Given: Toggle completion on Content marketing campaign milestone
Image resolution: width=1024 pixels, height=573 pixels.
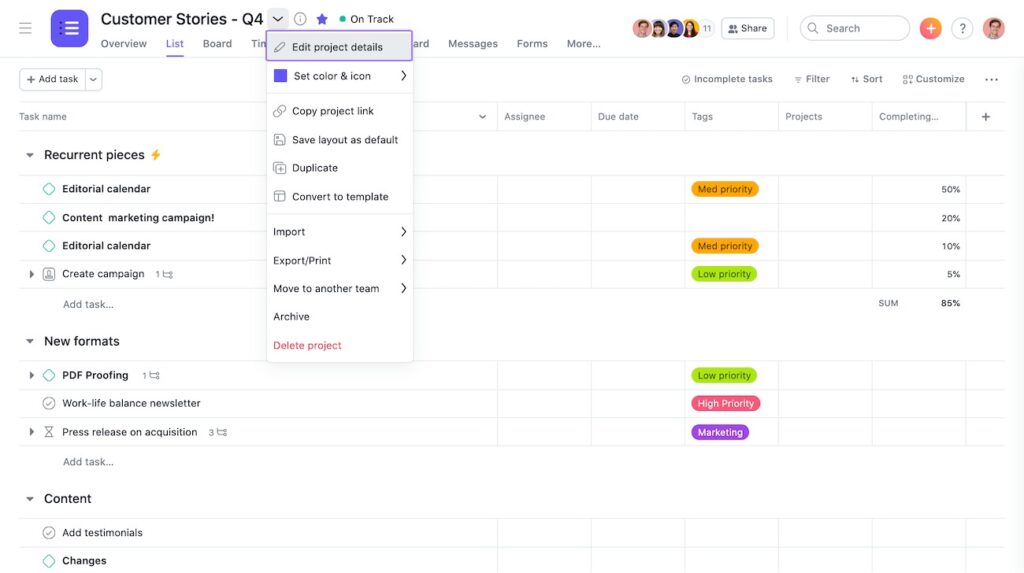Looking at the screenshot, I should (49, 218).
